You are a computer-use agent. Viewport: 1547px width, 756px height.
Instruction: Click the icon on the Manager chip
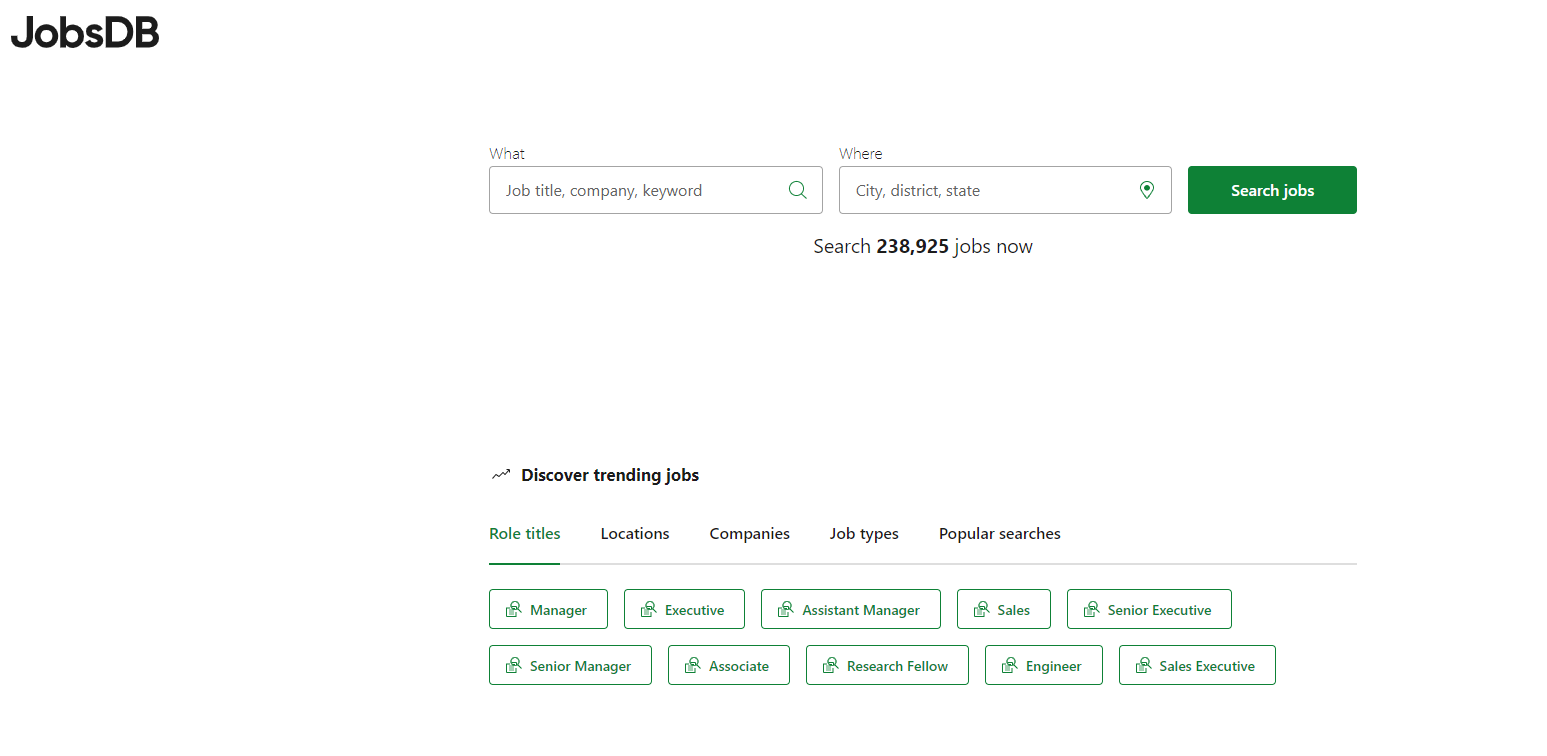coord(514,609)
